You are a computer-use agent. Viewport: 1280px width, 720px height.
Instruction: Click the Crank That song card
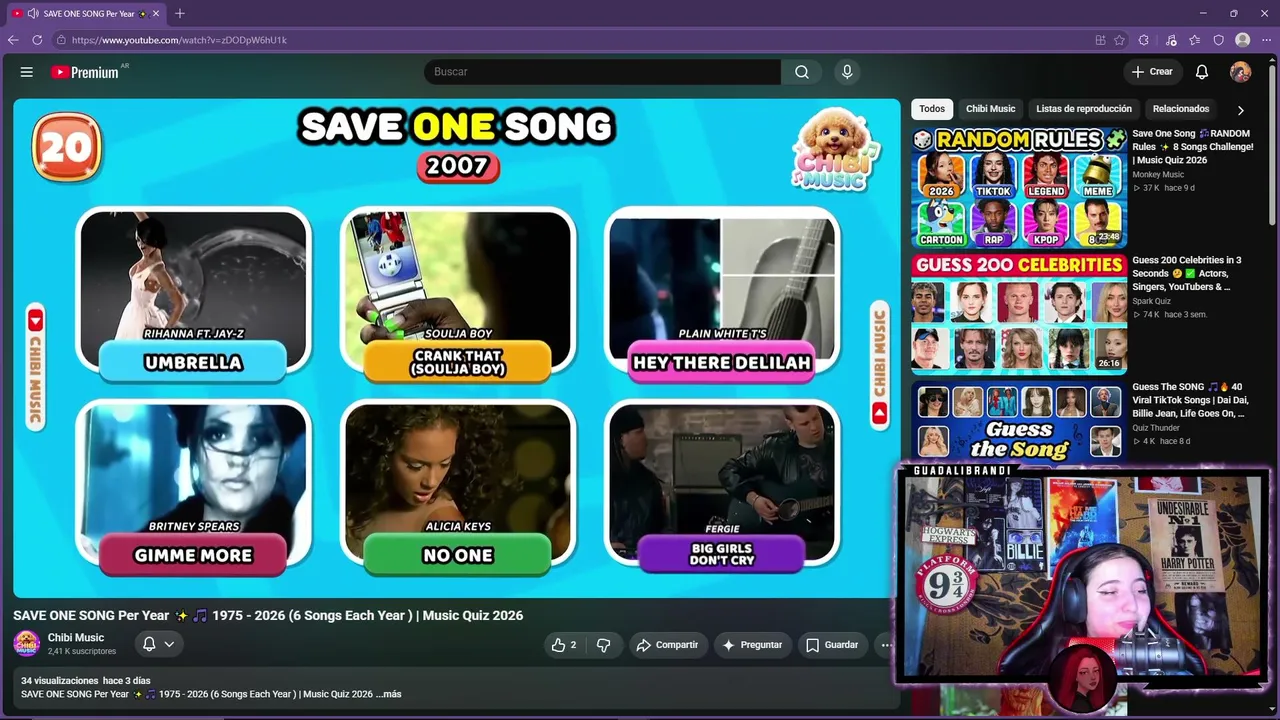(457, 294)
